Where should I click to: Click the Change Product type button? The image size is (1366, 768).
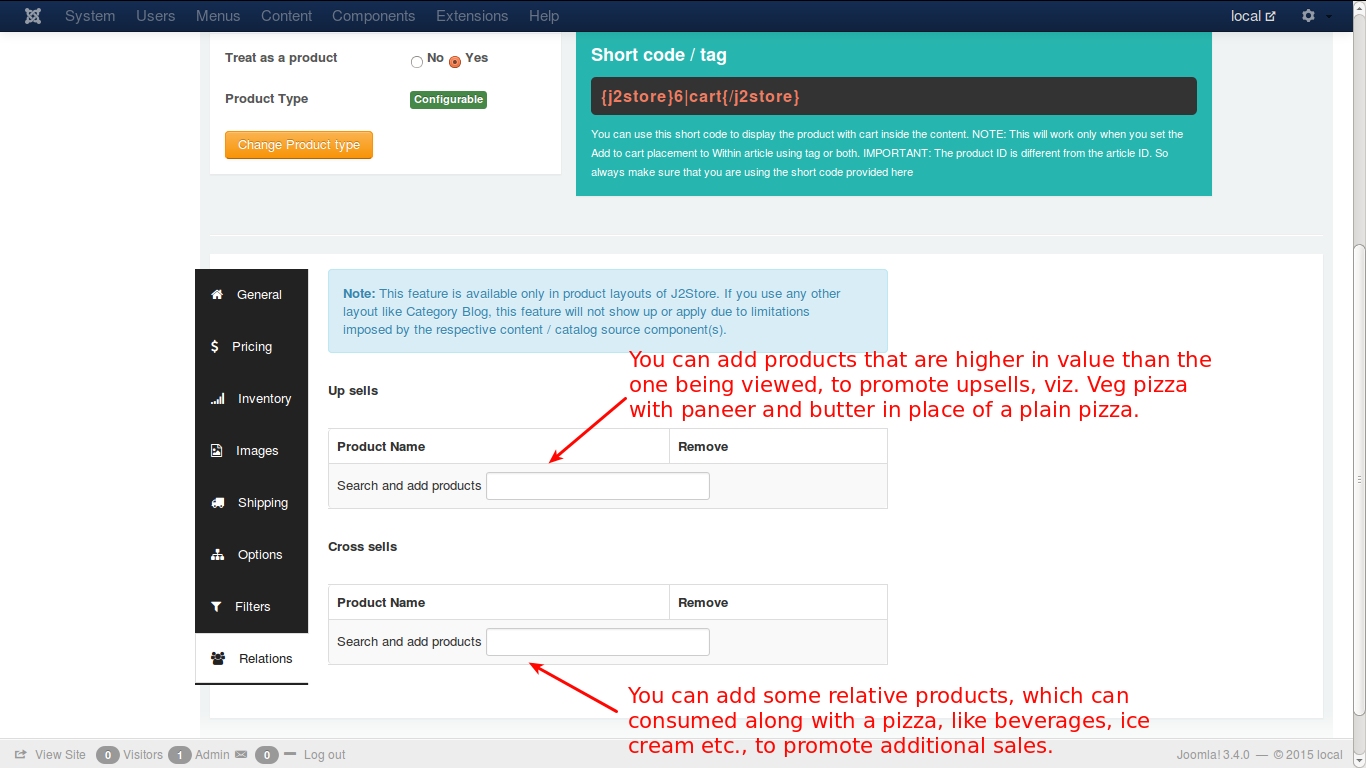coord(299,145)
